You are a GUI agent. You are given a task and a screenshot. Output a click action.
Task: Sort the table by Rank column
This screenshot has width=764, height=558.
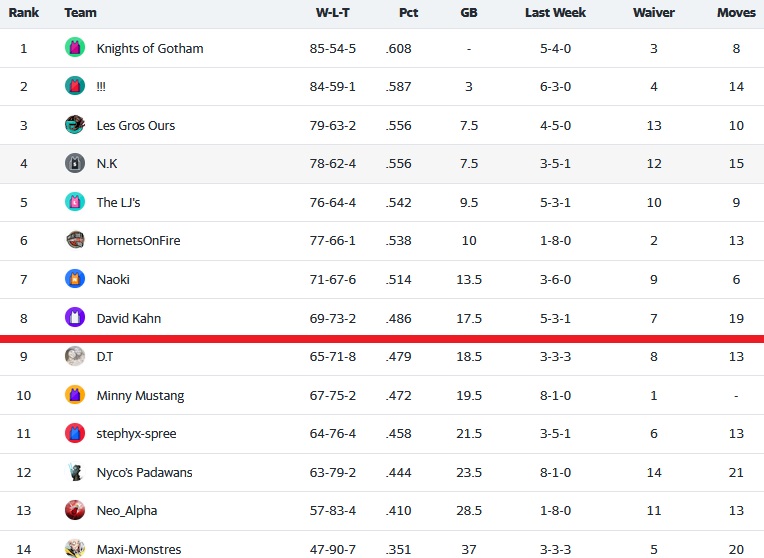click(x=23, y=13)
